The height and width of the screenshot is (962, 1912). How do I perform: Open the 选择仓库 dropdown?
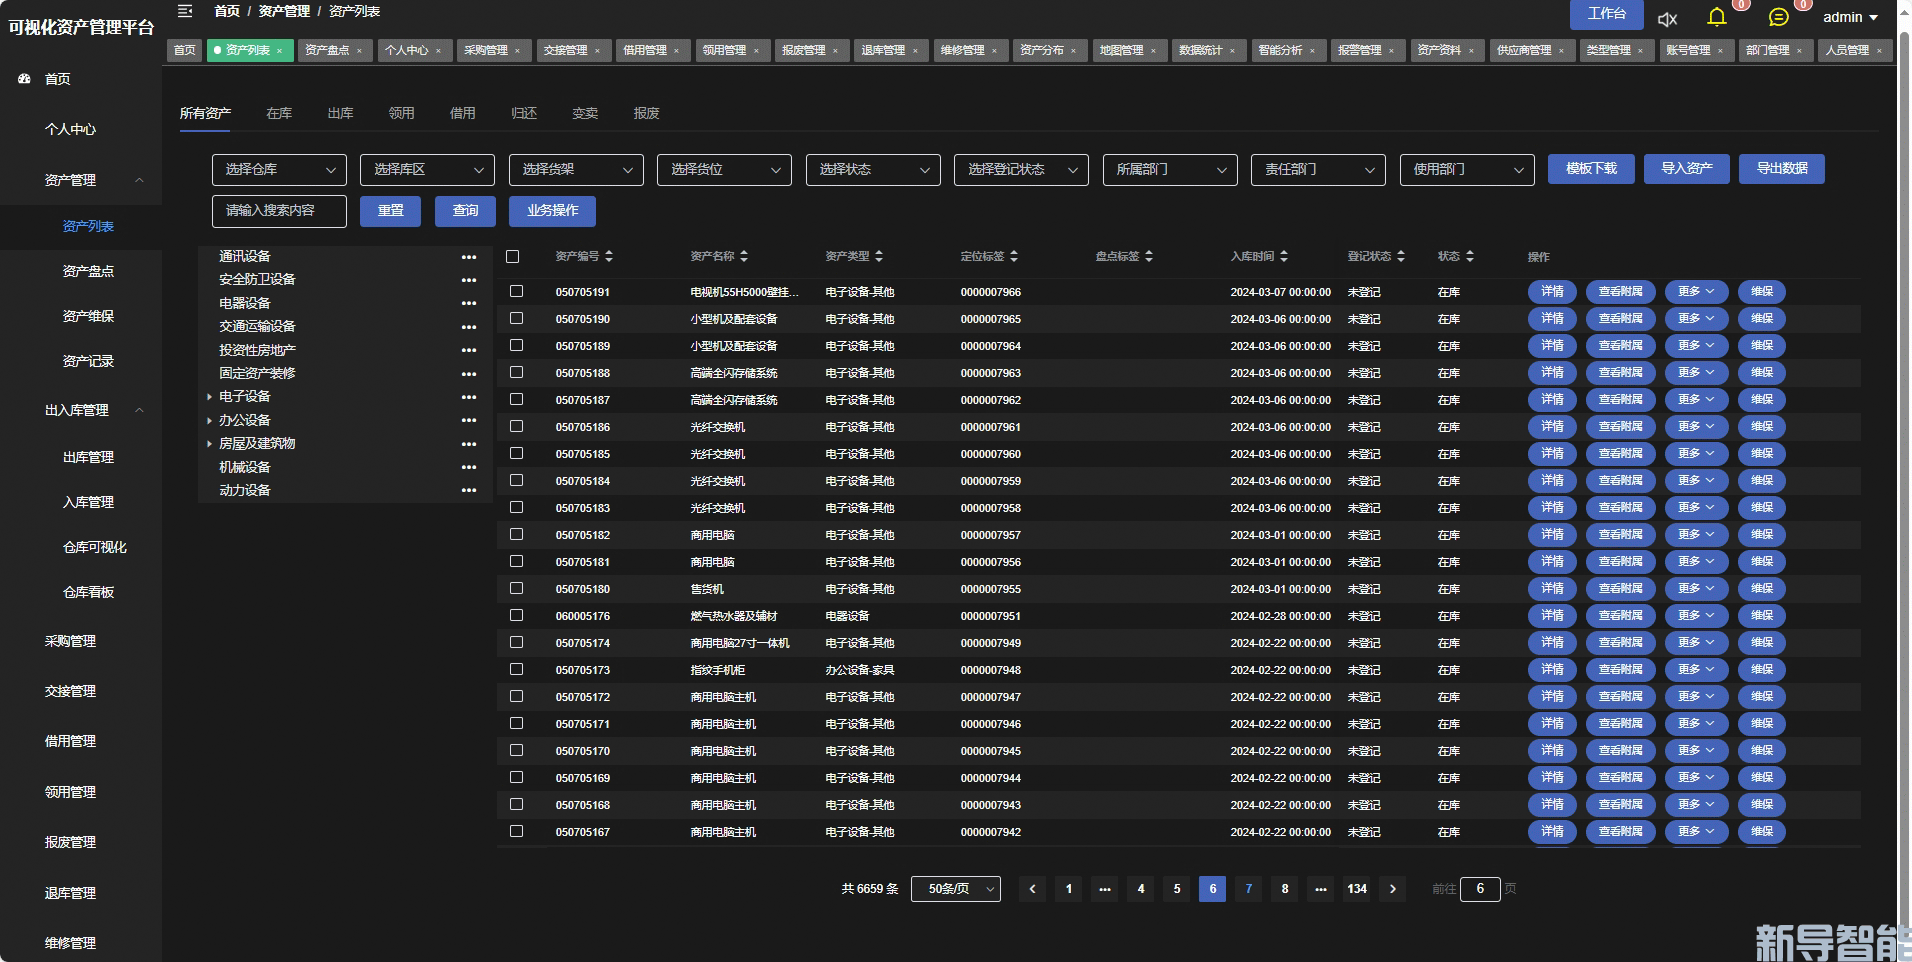tap(279, 170)
